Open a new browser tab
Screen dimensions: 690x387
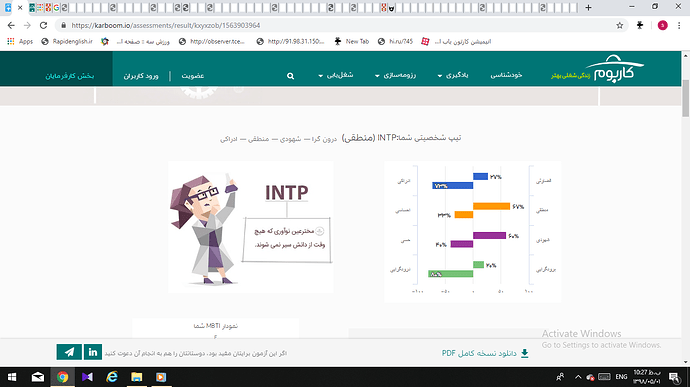click(x=588, y=7)
